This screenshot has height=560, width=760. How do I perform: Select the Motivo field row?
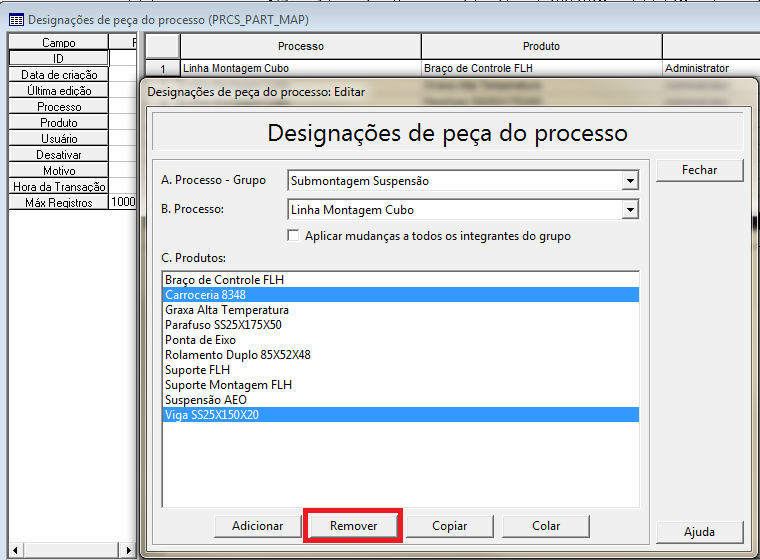59,171
